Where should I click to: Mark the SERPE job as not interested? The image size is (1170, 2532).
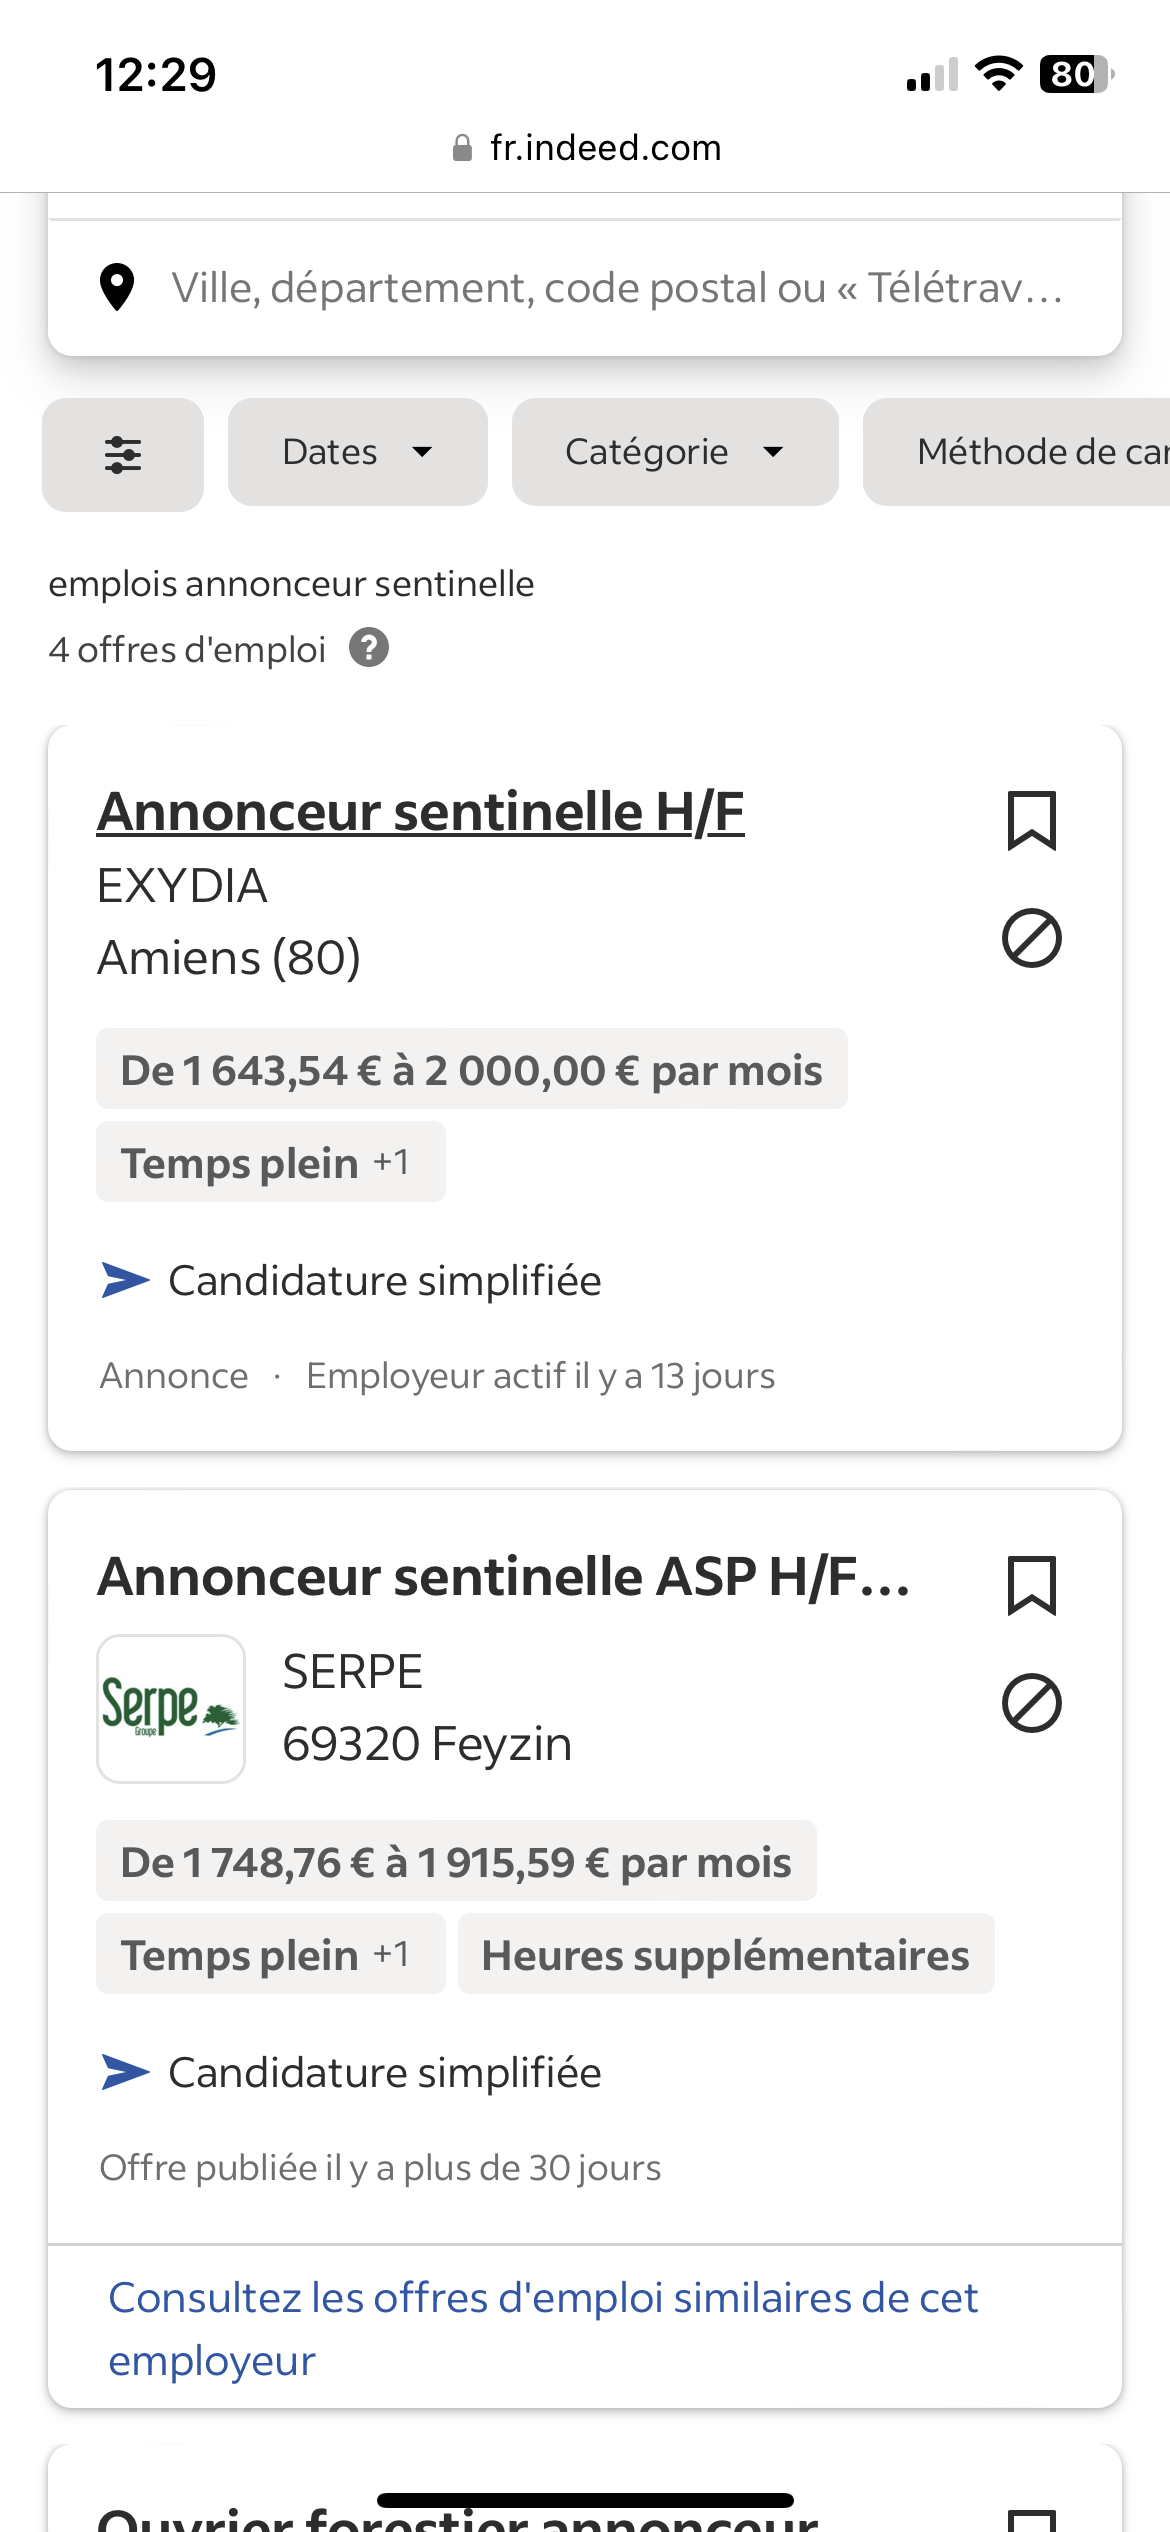pyautogui.click(x=1031, y=1703)
